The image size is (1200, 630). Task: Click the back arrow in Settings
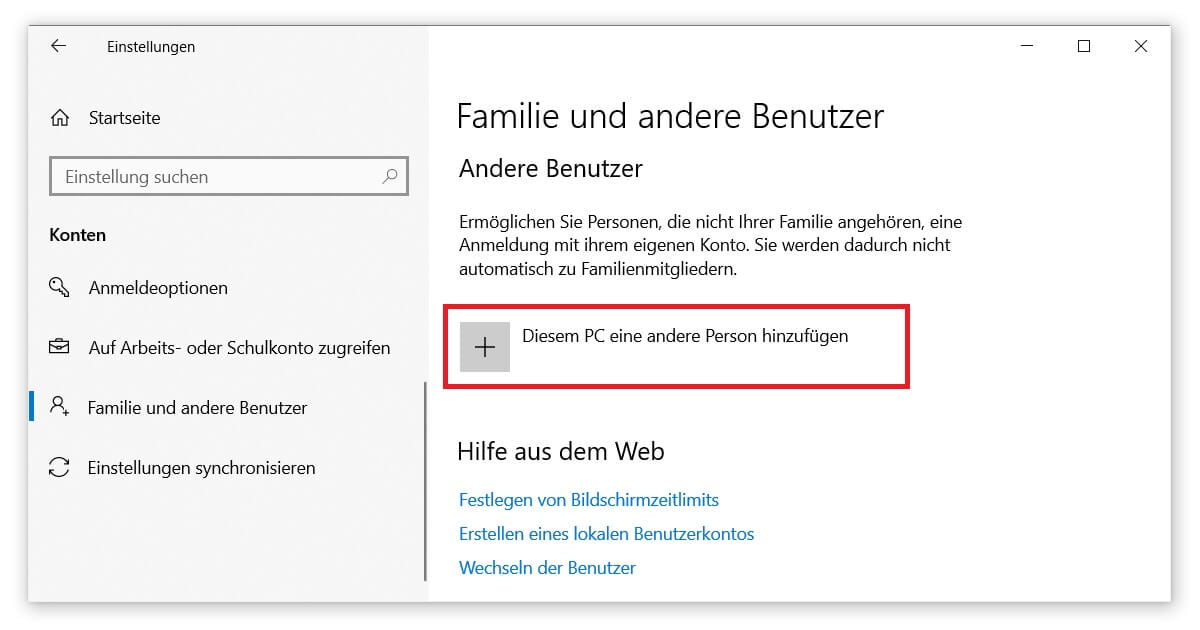(x=57, y=46)
